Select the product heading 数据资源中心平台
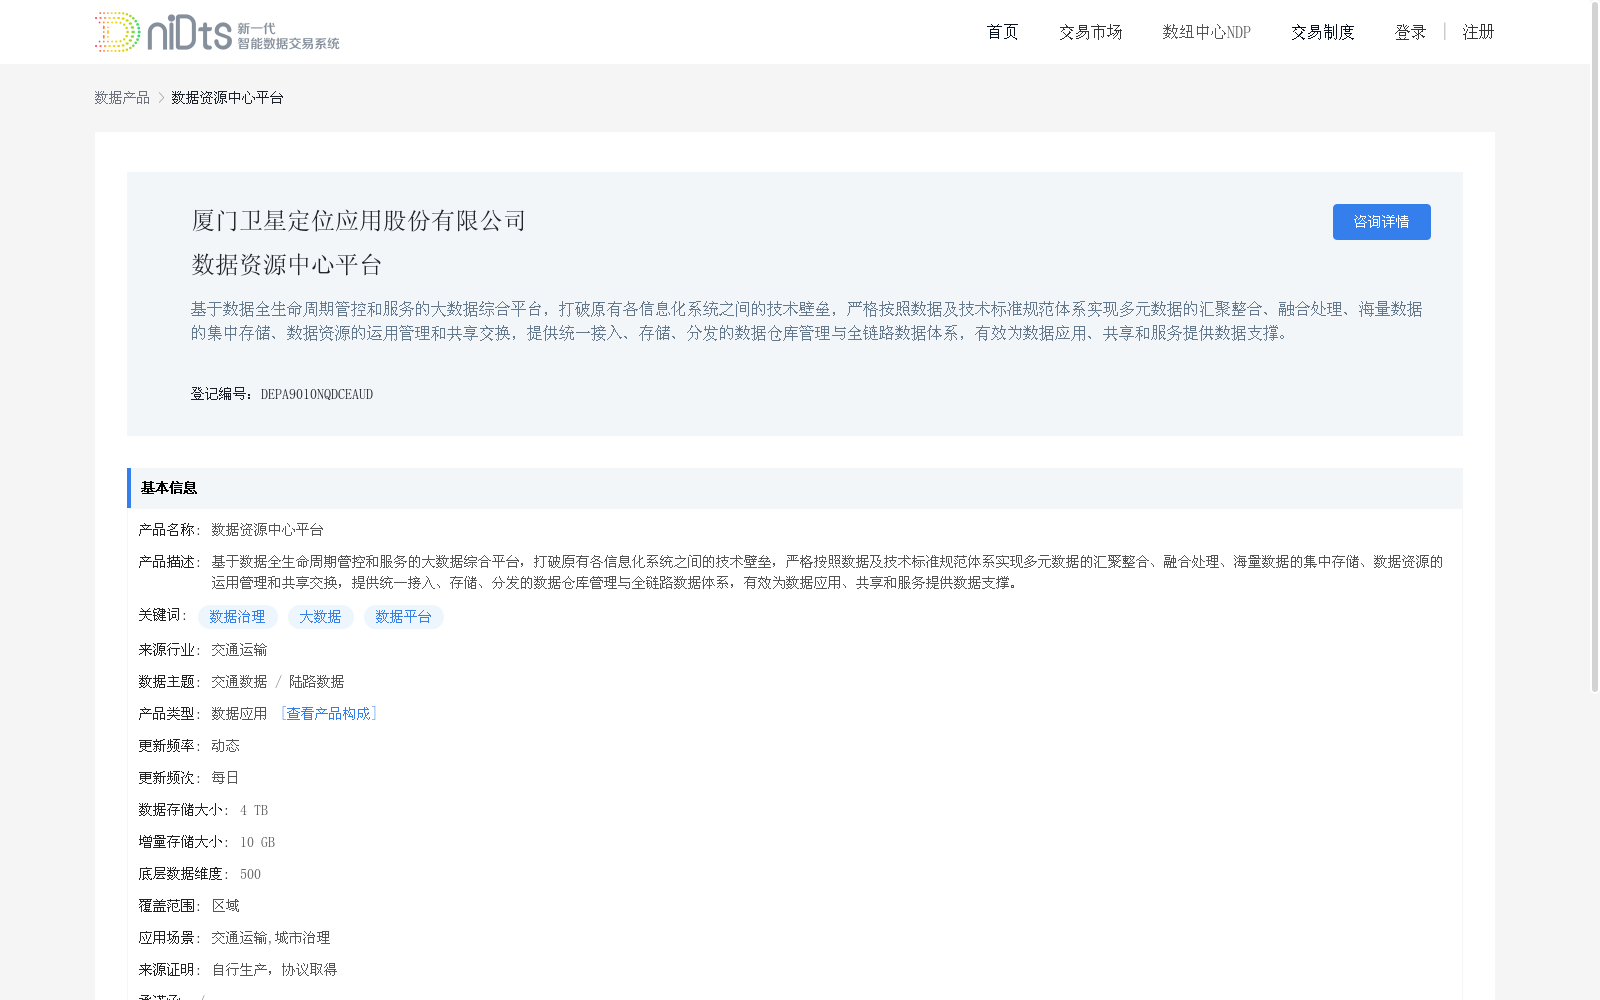Image resolution: width=1600 pixels, height=1000 pixels. point(287,265)
